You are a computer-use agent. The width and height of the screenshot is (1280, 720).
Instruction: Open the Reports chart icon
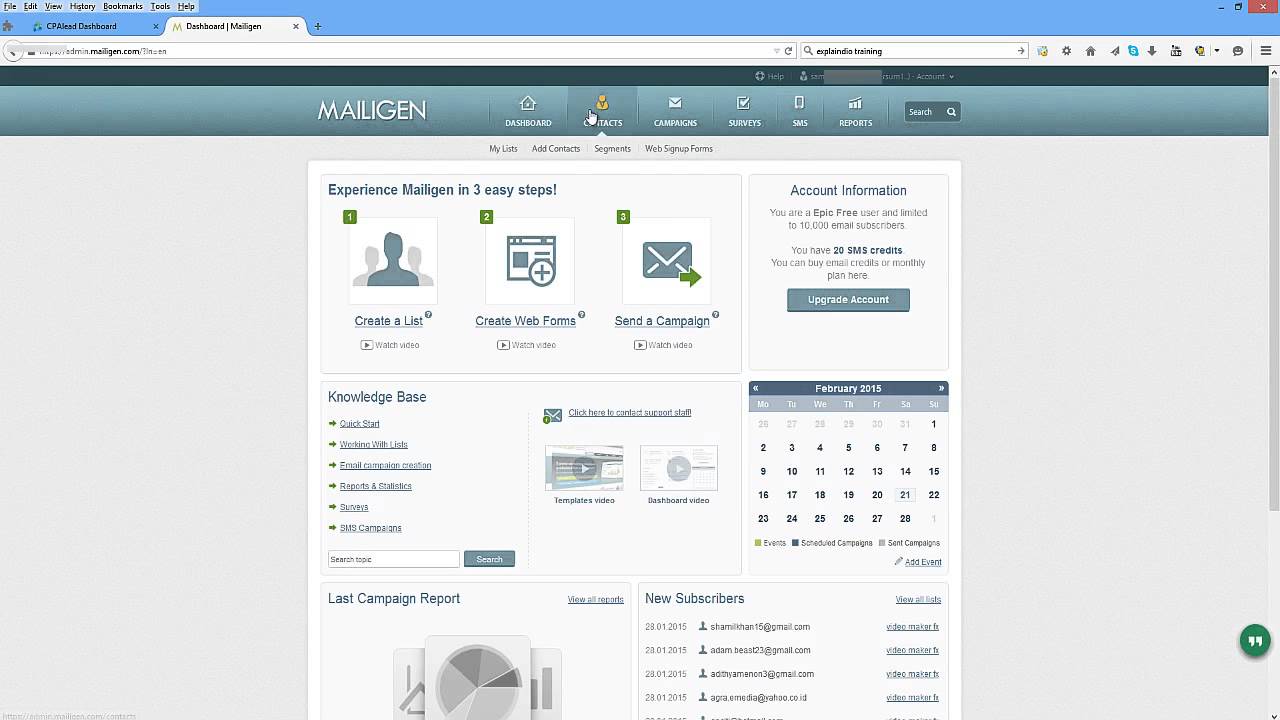coord(855,102)
